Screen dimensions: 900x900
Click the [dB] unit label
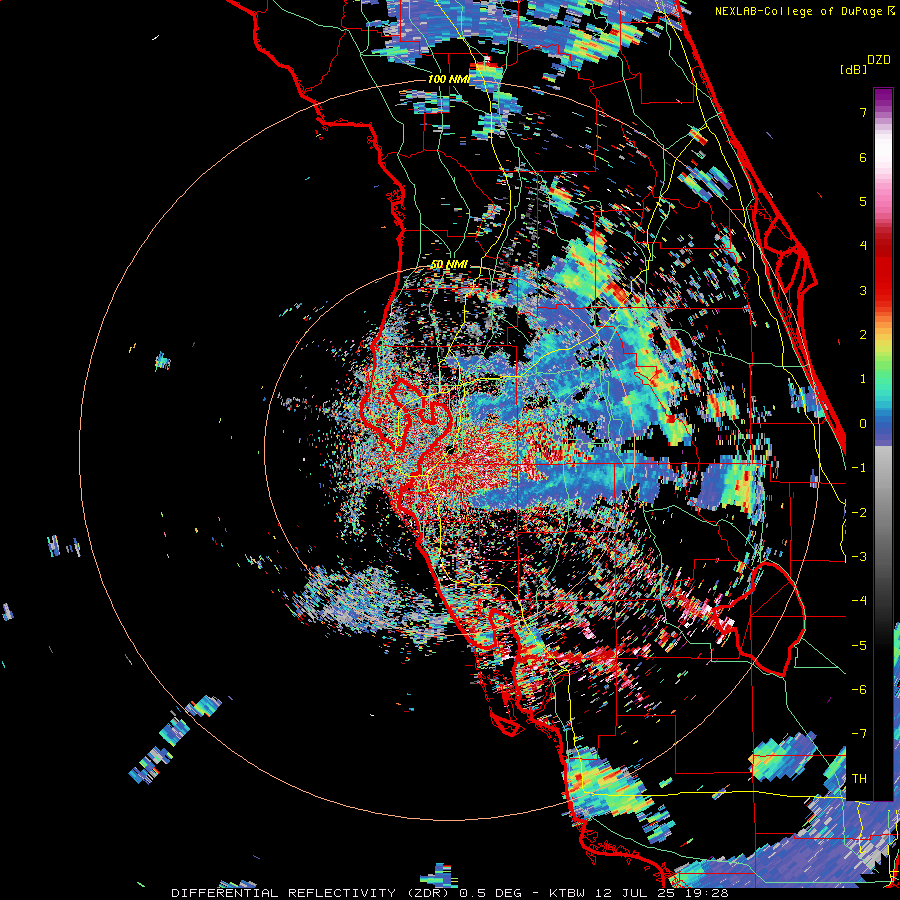tap(853, 69)
